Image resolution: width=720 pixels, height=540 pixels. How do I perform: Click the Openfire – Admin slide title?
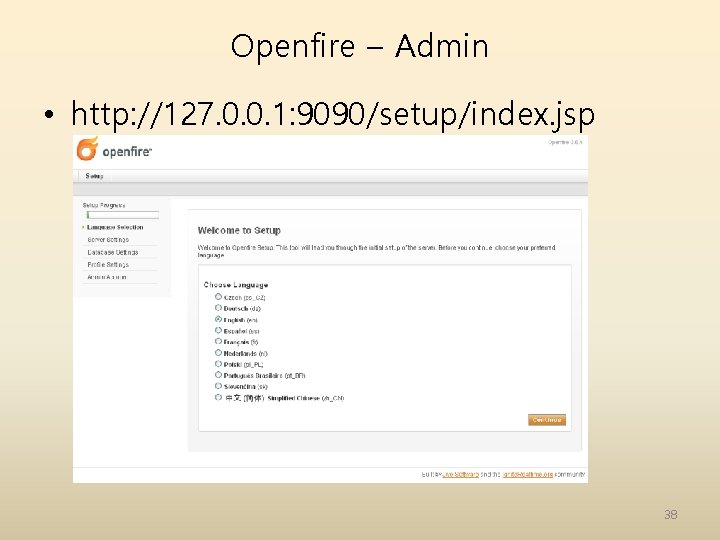click(360, 46)
